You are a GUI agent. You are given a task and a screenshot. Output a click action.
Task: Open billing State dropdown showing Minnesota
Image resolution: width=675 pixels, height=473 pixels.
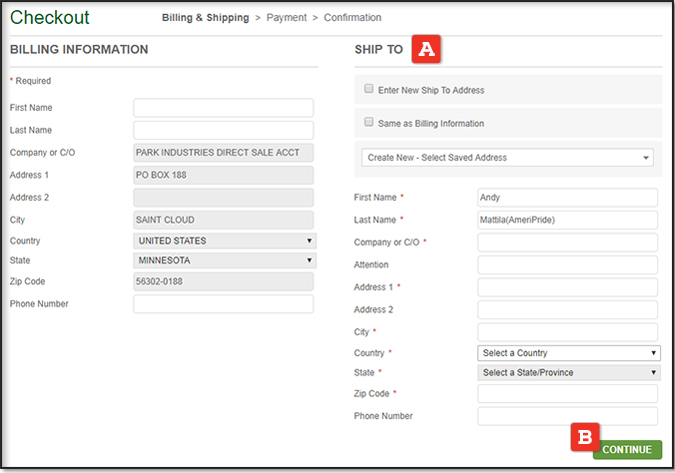[224, 261]
